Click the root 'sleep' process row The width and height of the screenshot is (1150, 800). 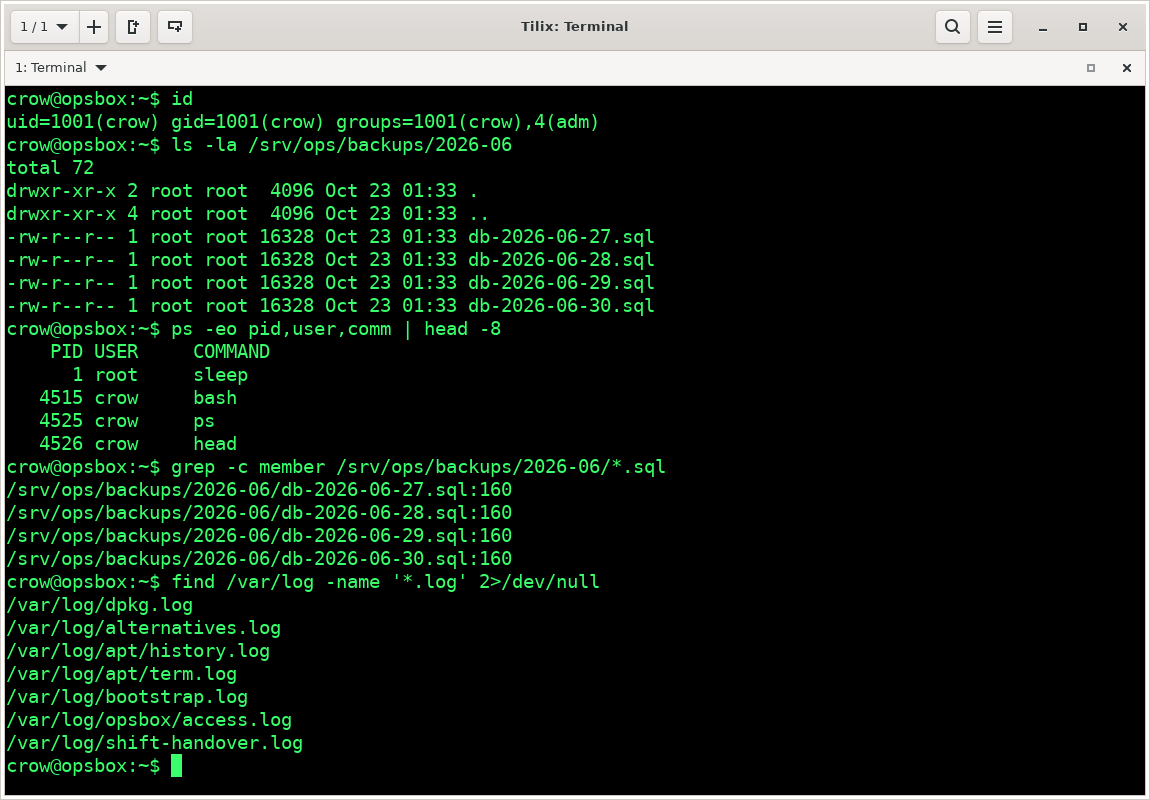[160, 375]
